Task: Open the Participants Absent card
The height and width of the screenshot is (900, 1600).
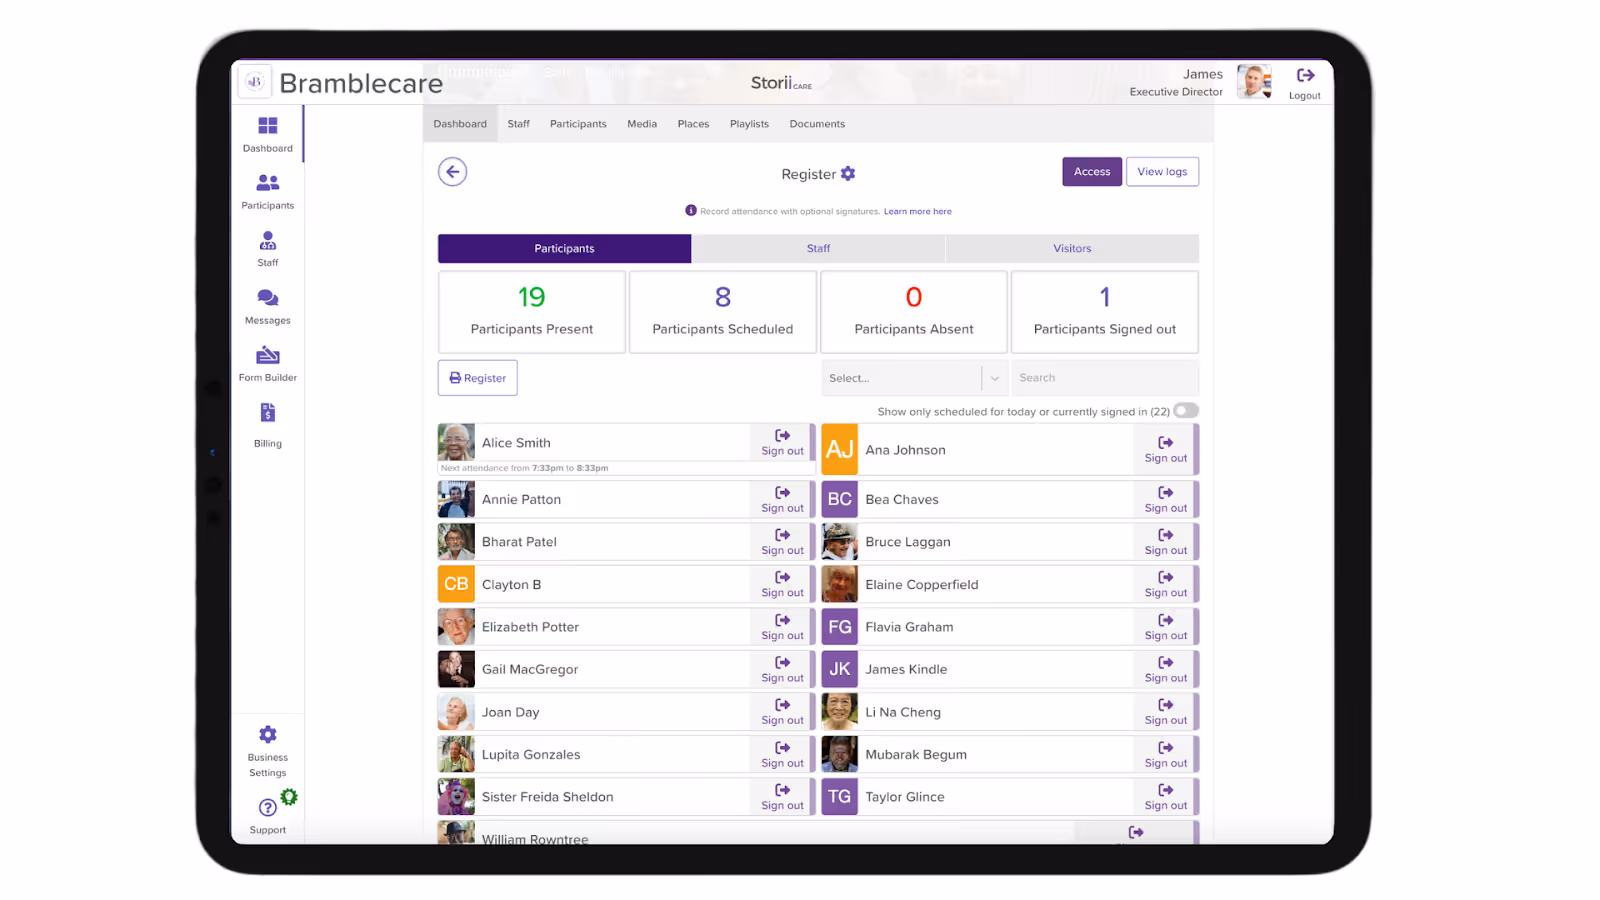Action: (914, 312)
